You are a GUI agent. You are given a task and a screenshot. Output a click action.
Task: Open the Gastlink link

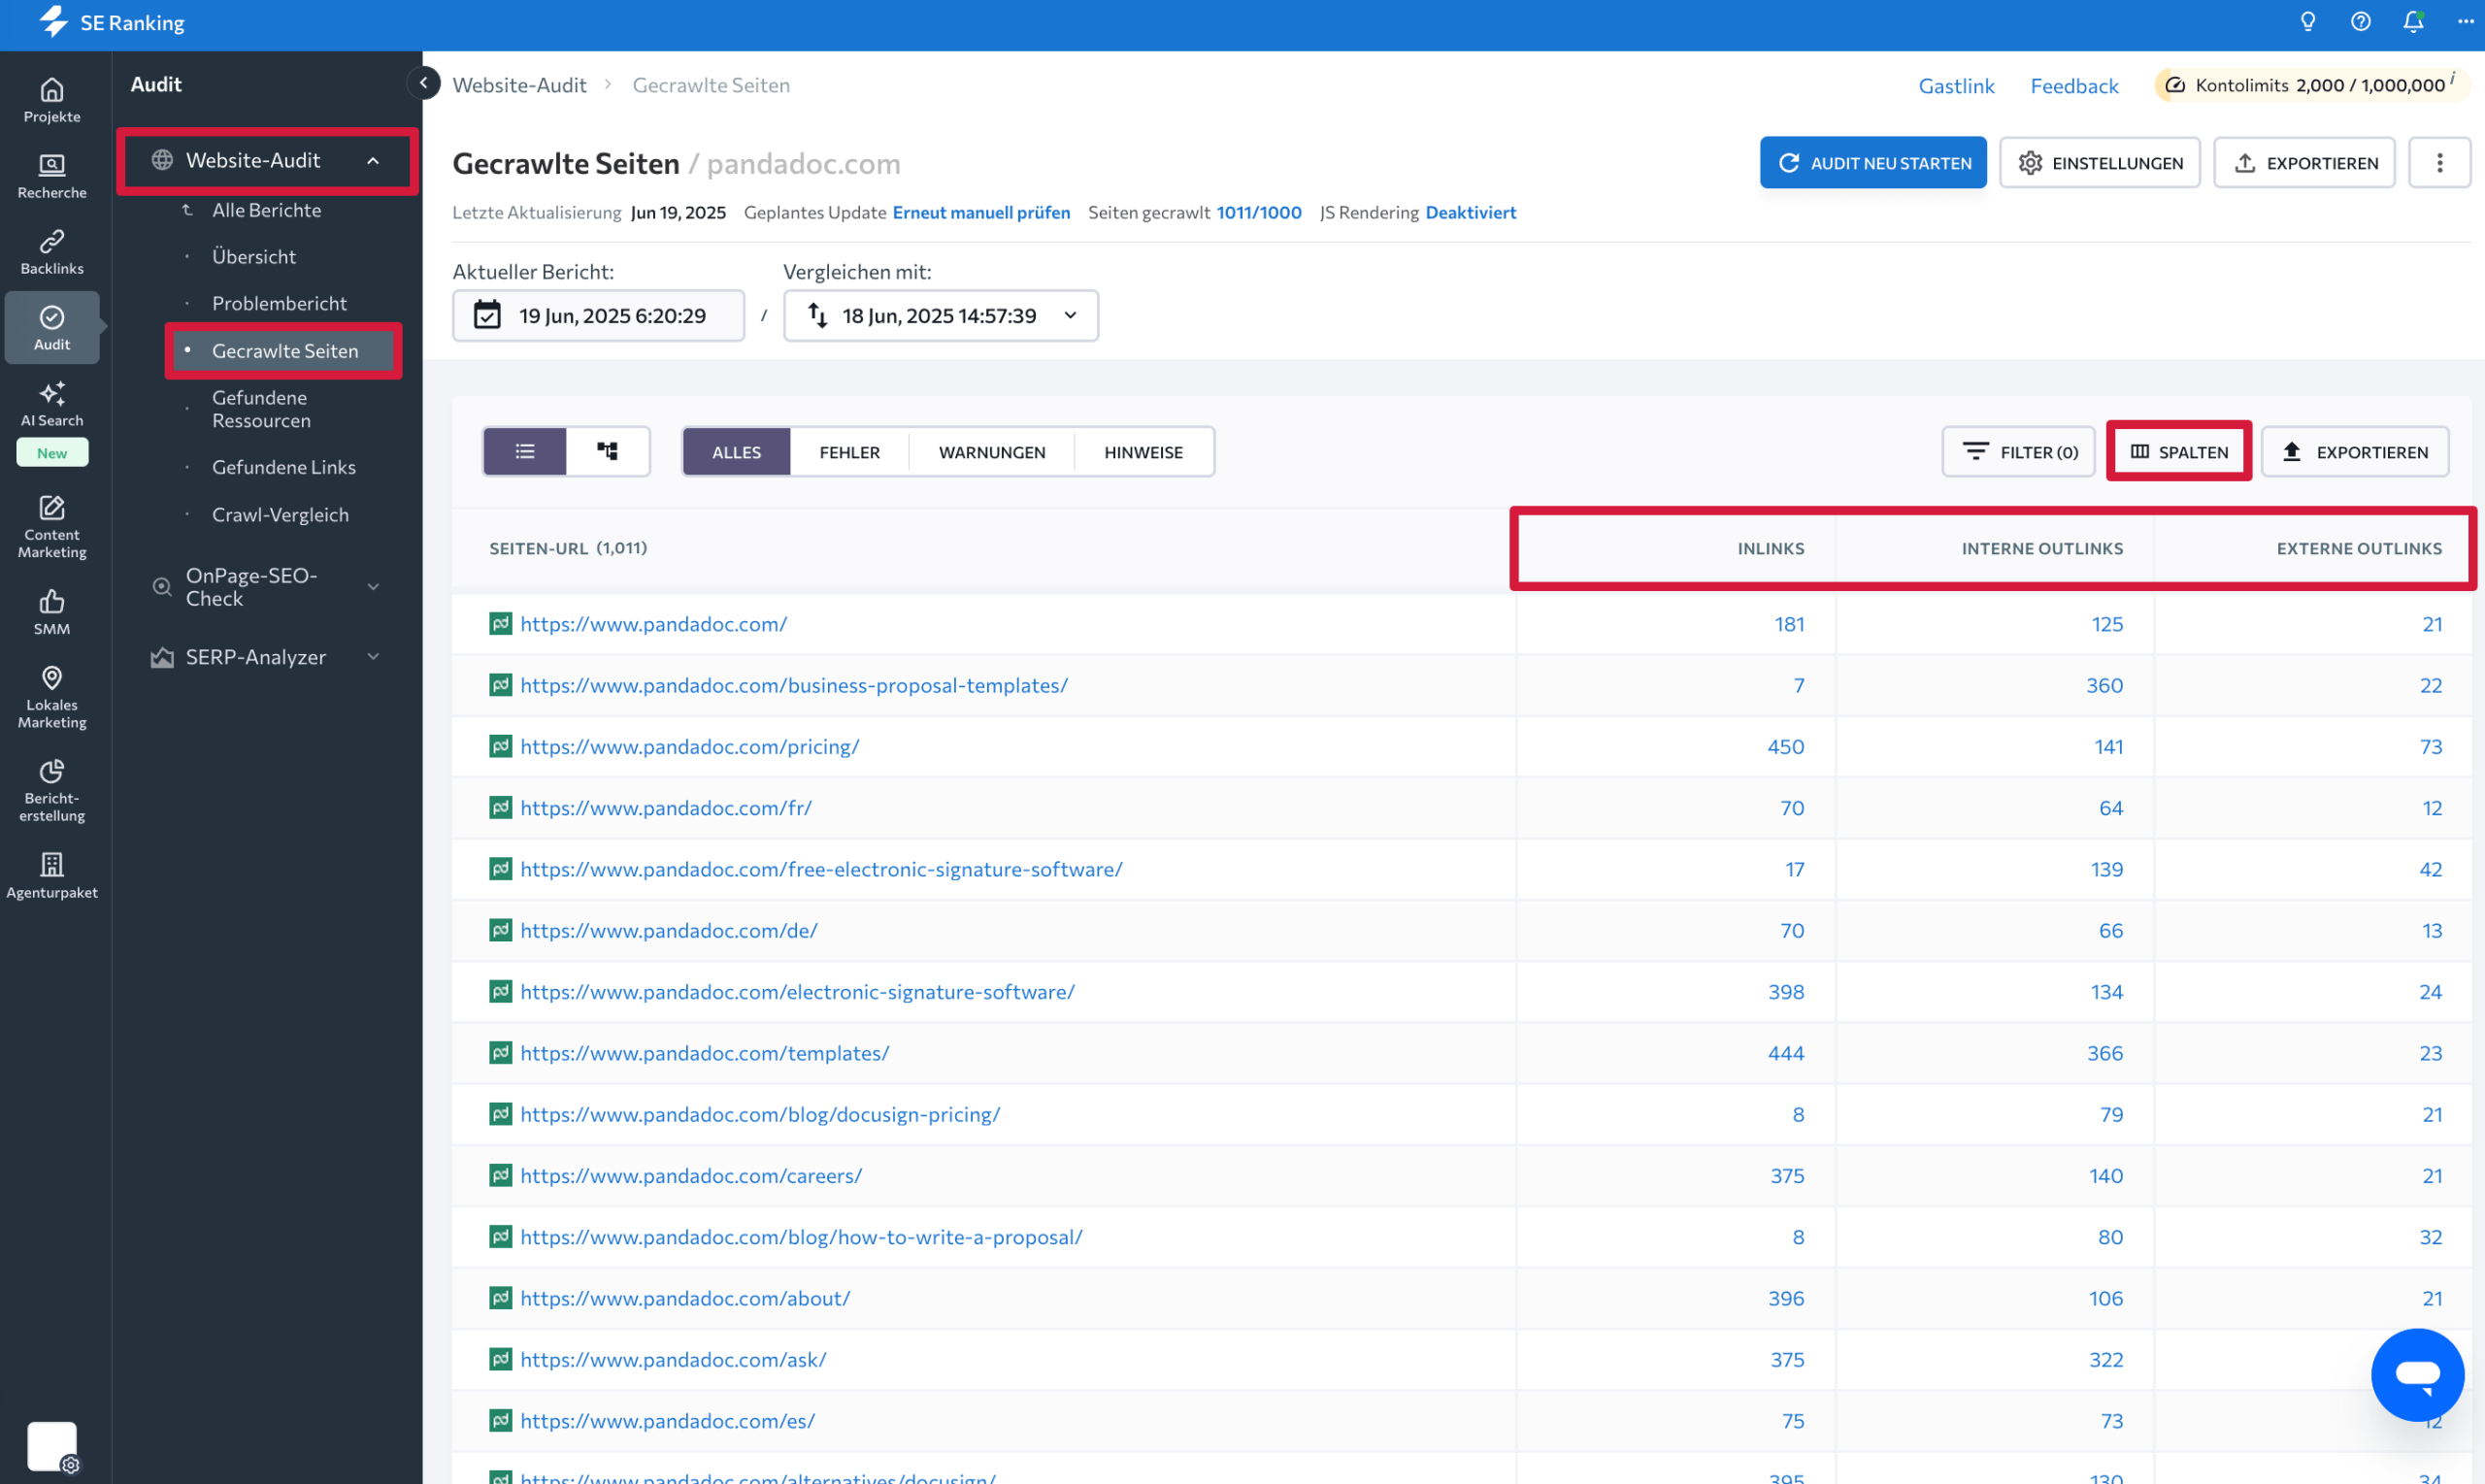[x=1956, y=86]
